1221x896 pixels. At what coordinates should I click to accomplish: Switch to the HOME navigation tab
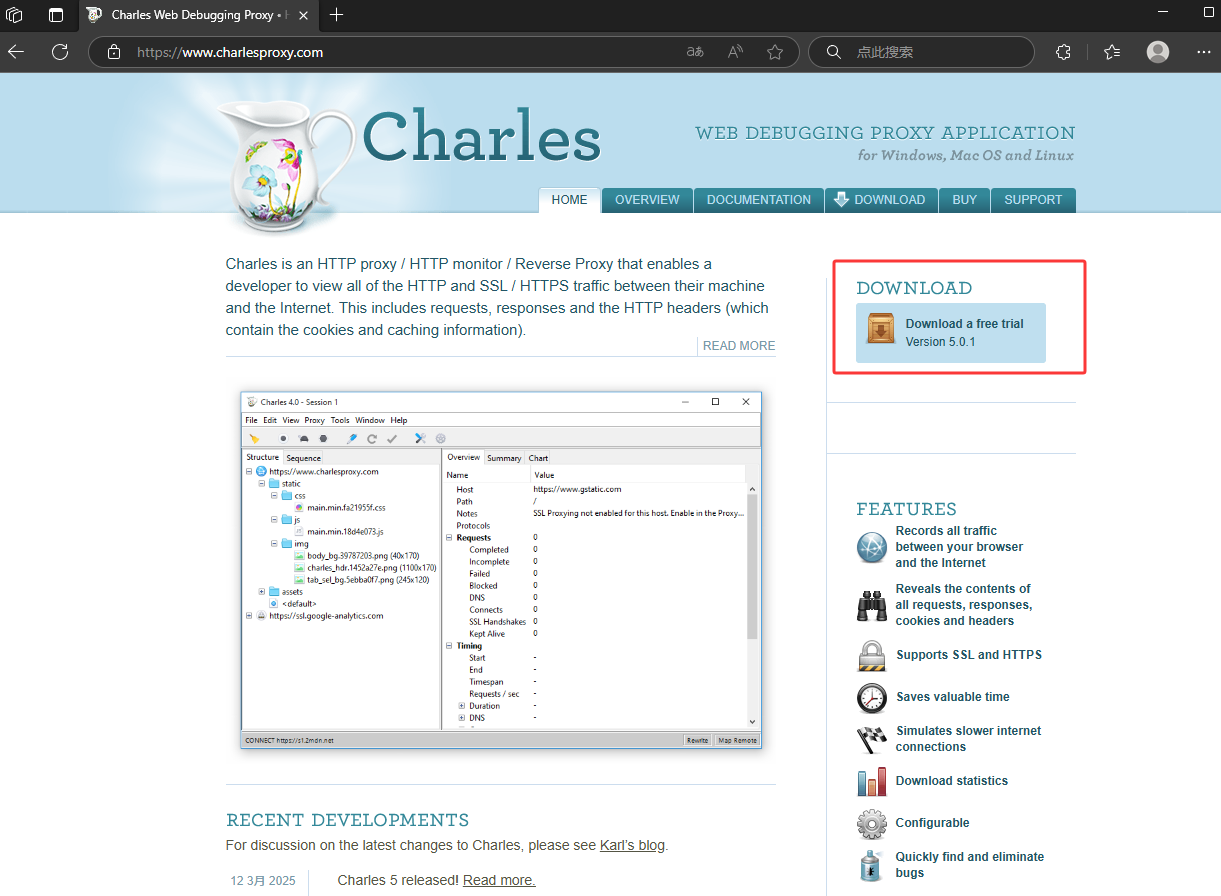click(569, 200)
